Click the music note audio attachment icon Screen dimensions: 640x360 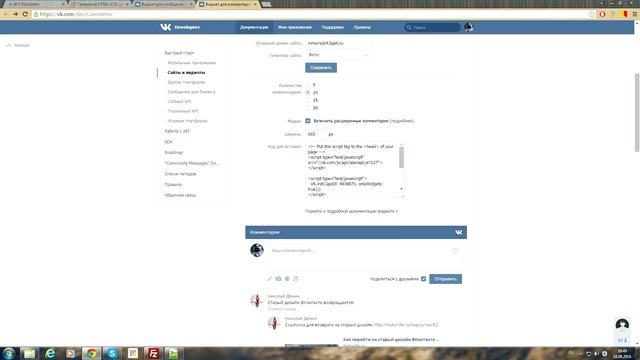click(296, 279)
